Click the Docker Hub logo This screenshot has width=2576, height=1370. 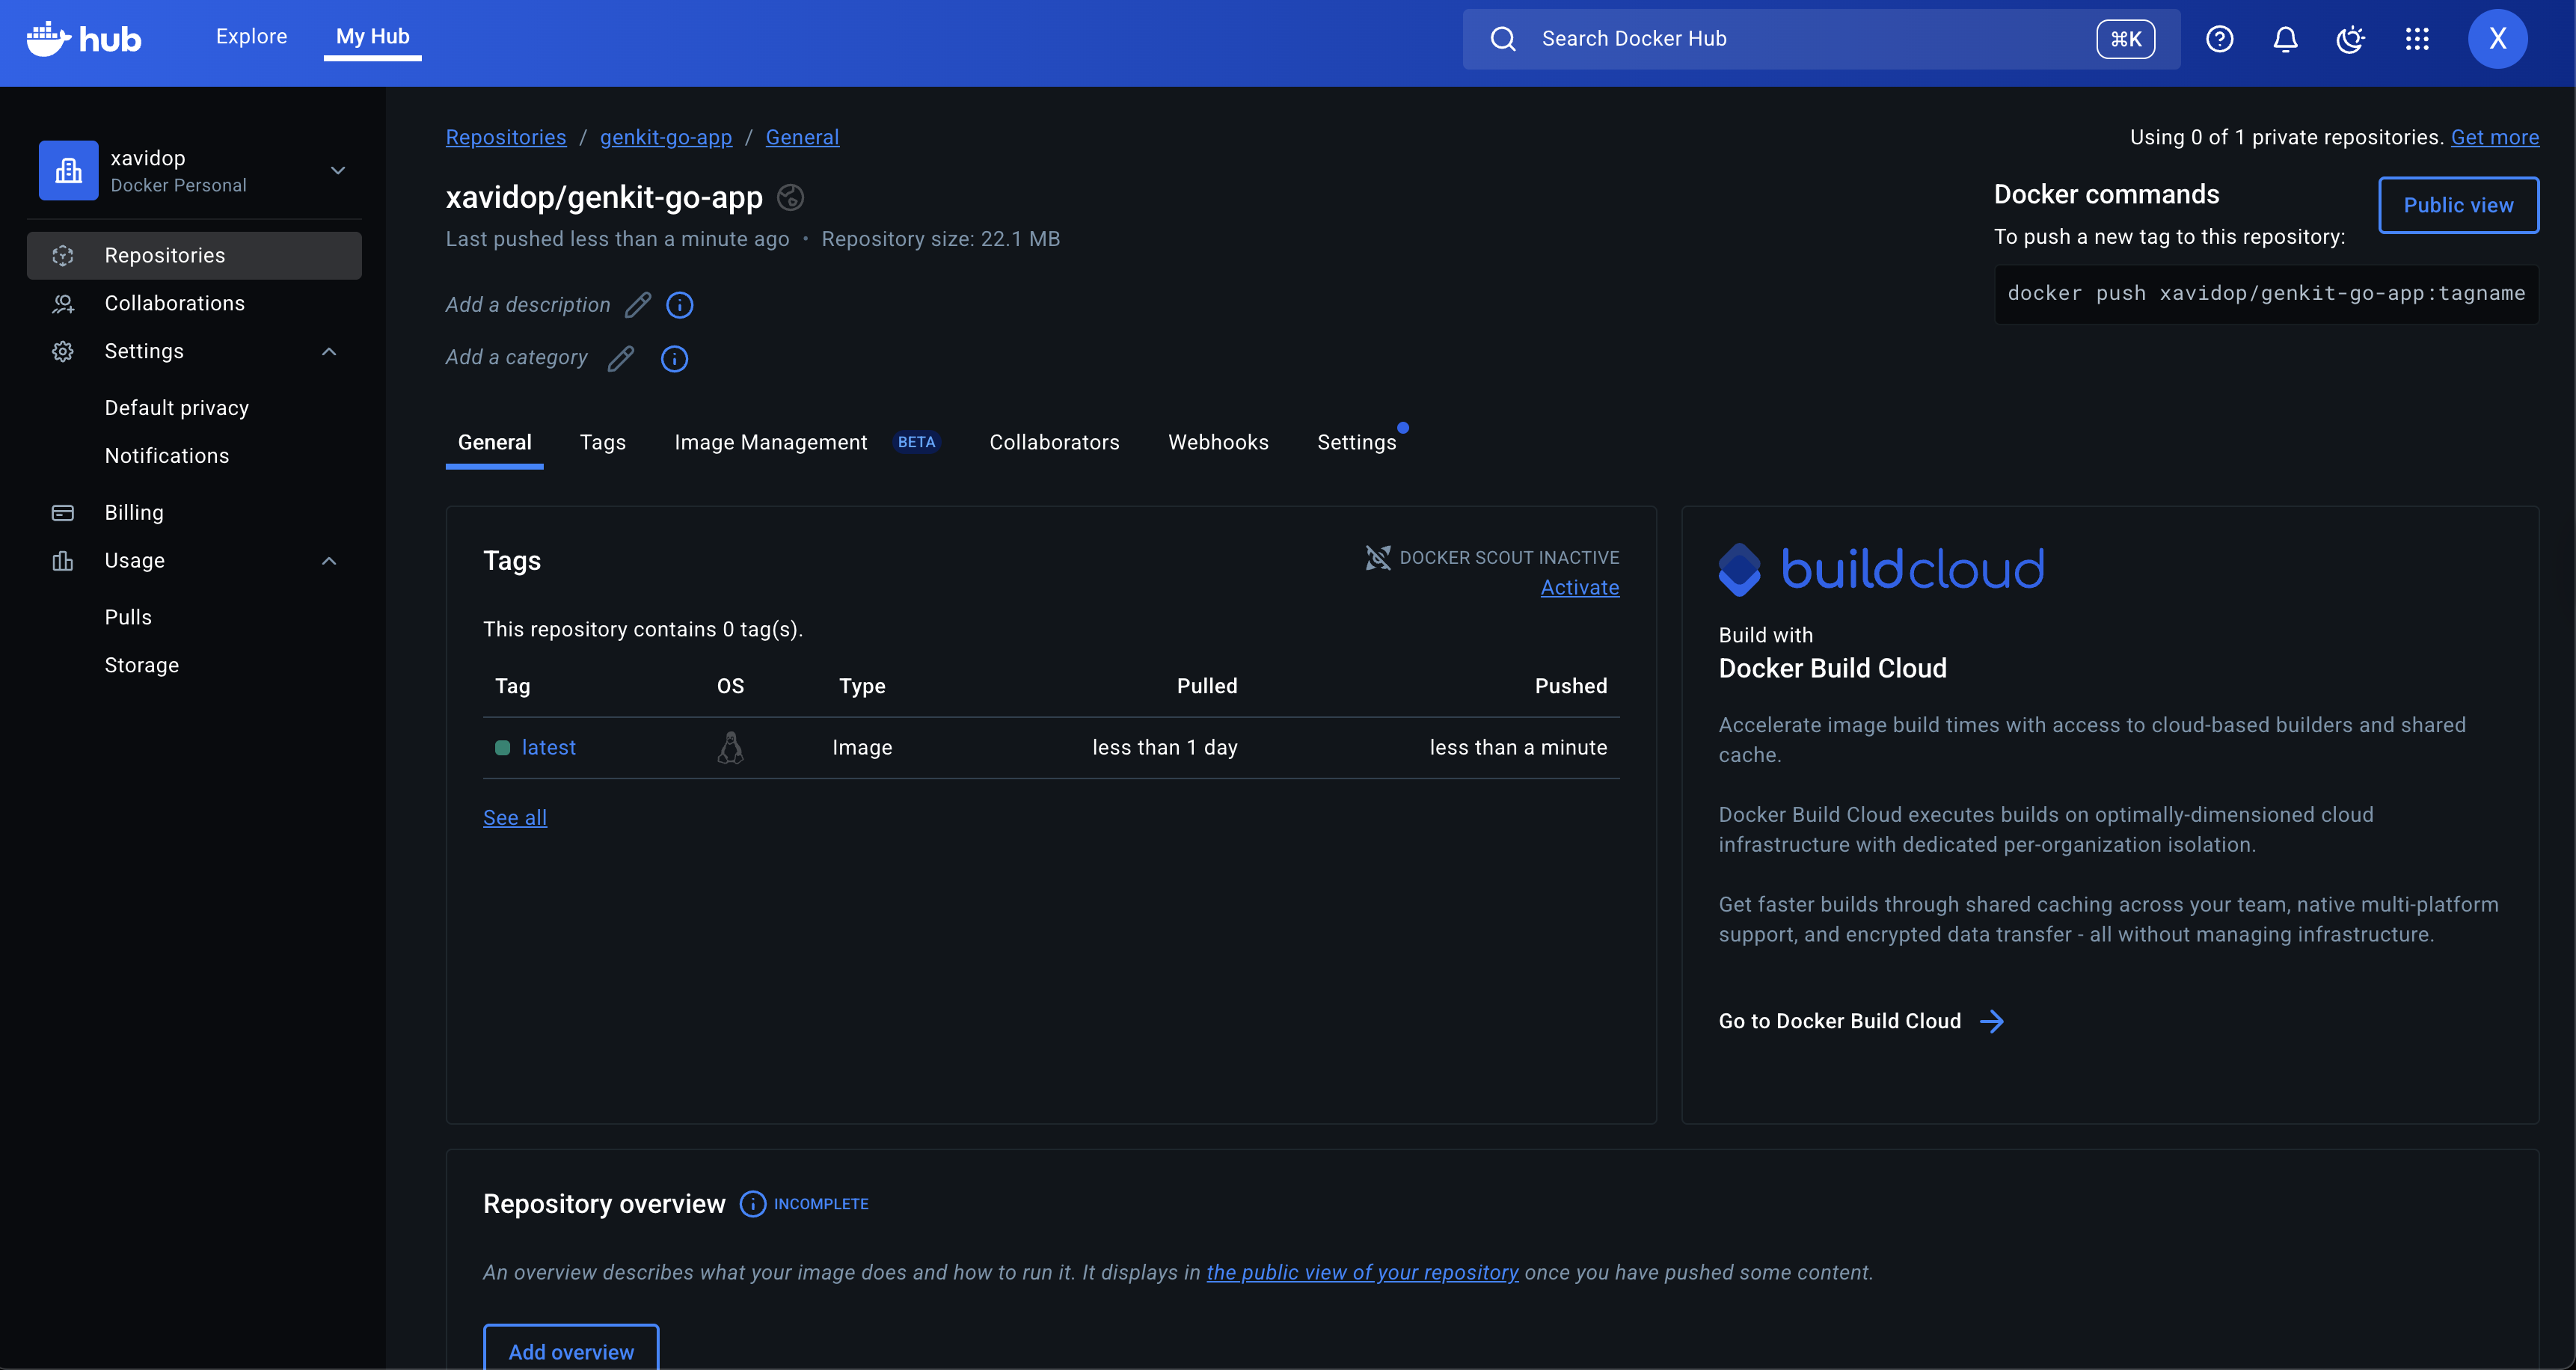pyautogui.click(x=84, y=38)
